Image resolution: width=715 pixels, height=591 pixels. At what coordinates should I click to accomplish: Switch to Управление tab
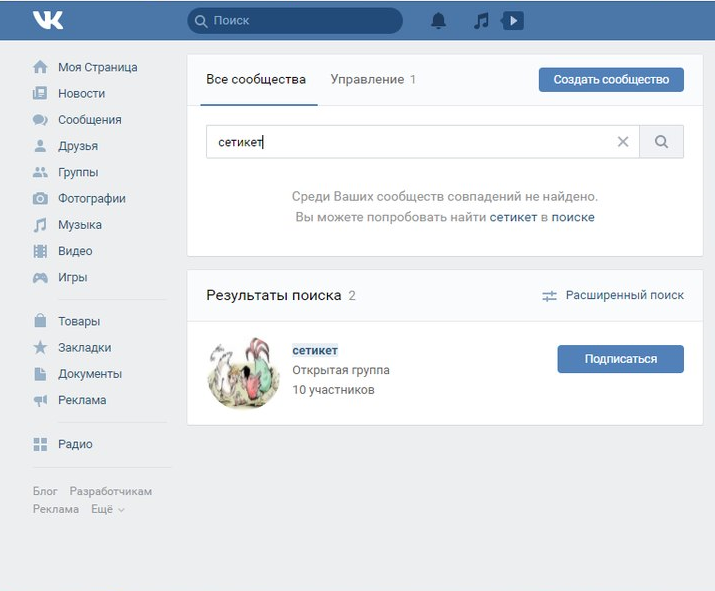(373, 79)
